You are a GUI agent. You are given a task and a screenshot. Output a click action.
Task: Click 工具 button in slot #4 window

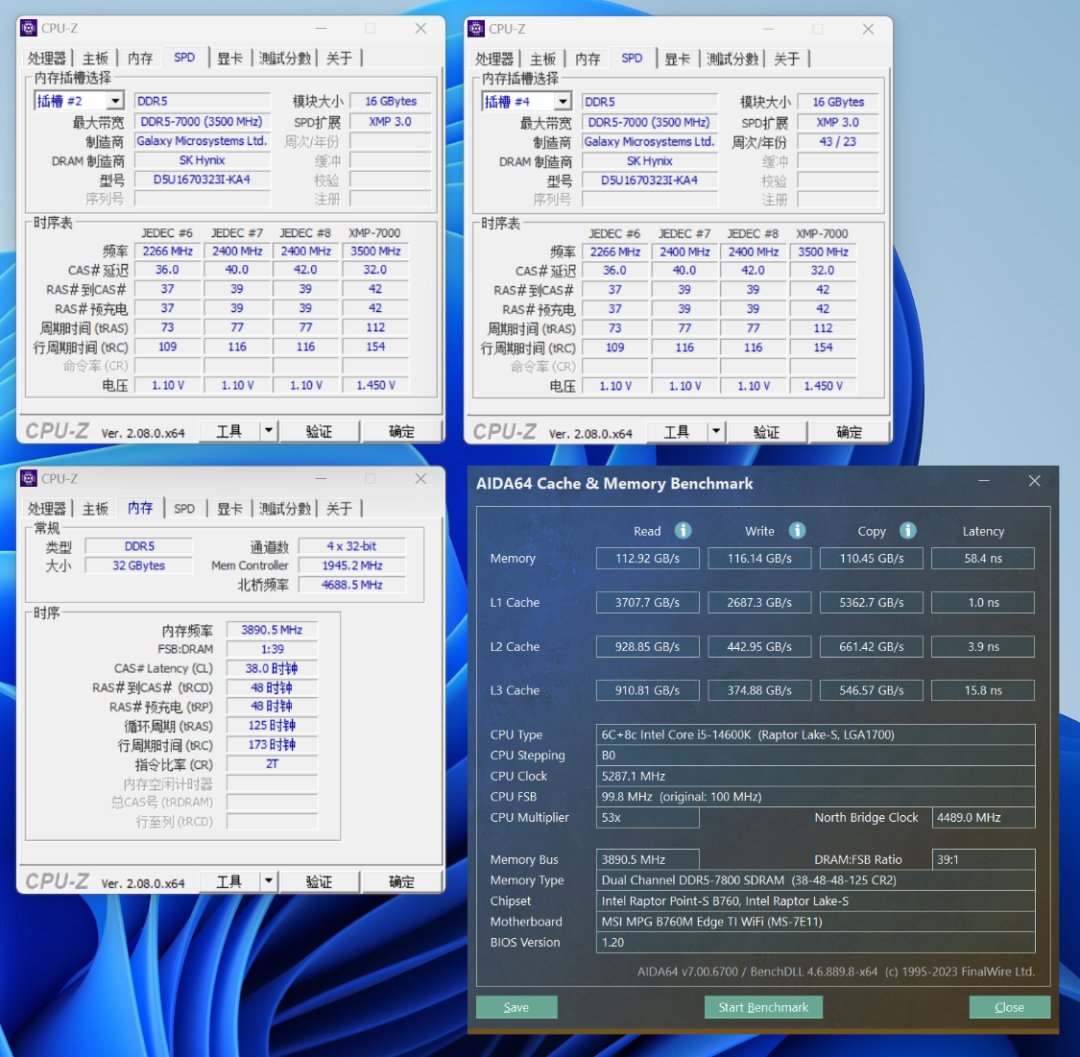677,432
